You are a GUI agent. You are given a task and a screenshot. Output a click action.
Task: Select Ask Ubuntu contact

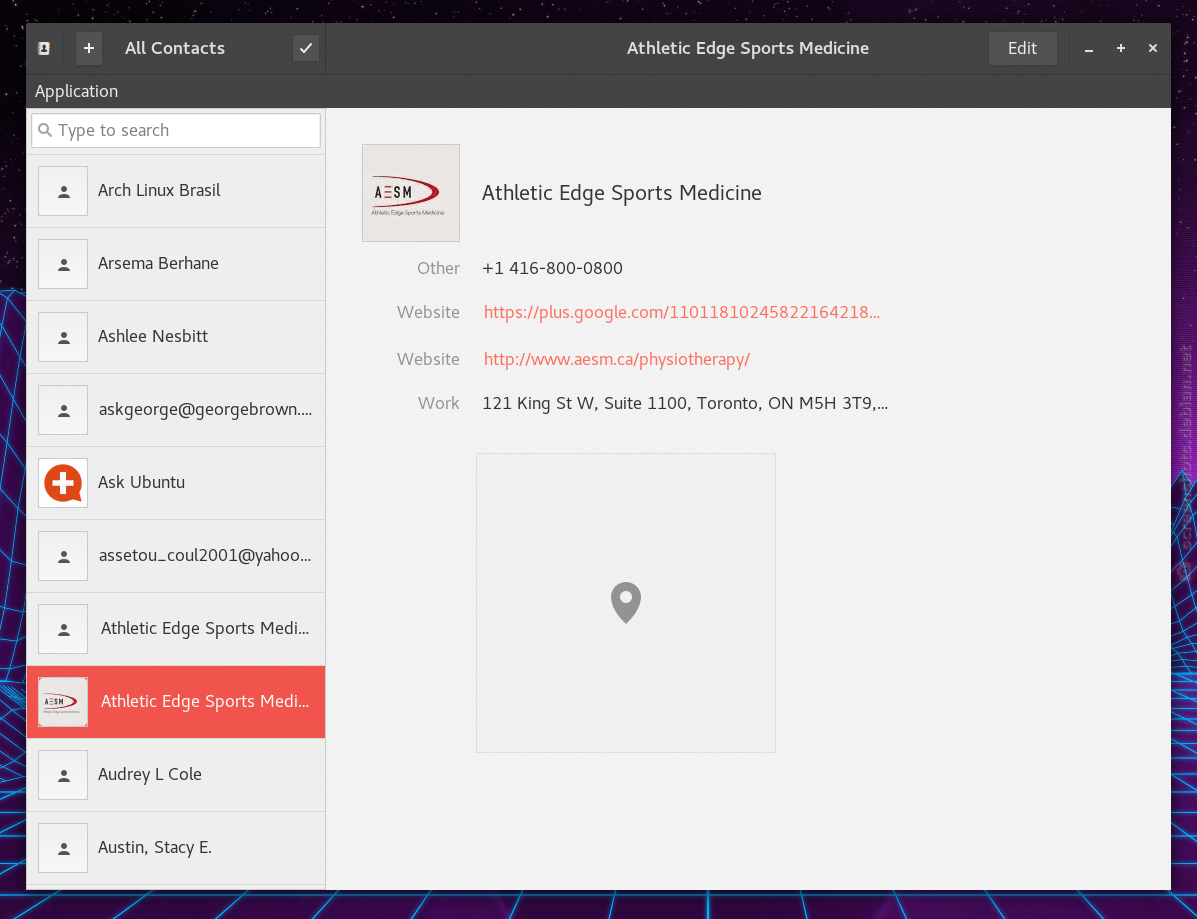click(x=176, y=483)
